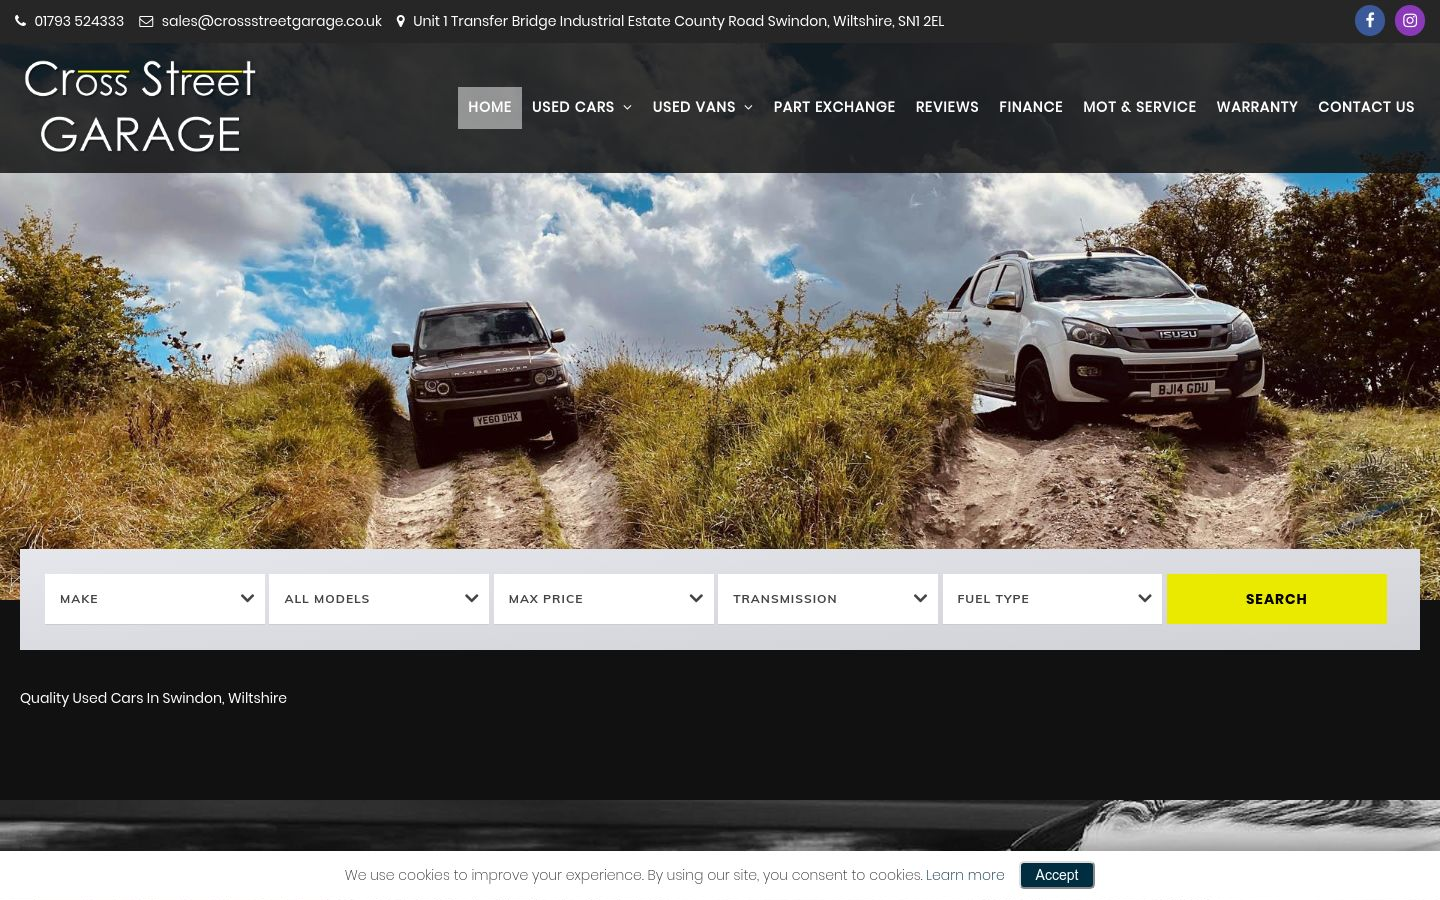Open the Reviews page
This screenshot has width=1440, height=900.
point(947,107)
